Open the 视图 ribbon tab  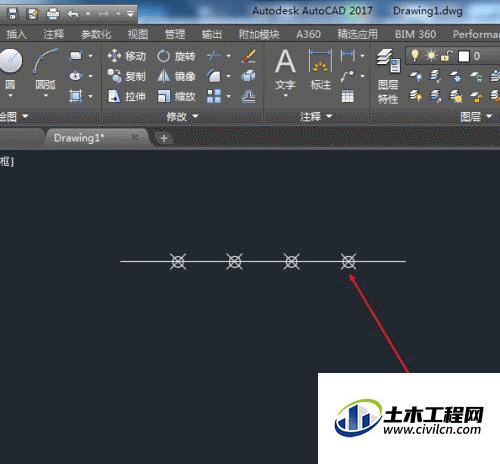(x=138, y=34)
